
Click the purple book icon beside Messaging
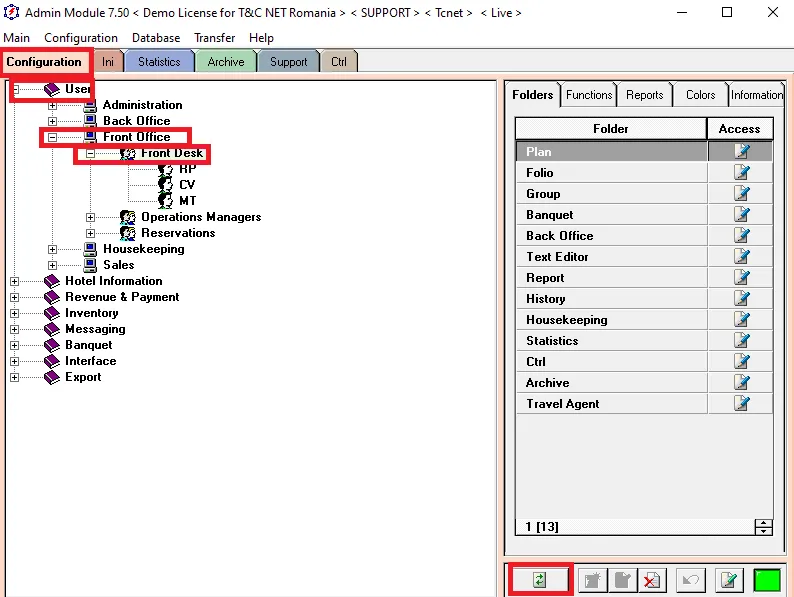click(x=52, y=329)
